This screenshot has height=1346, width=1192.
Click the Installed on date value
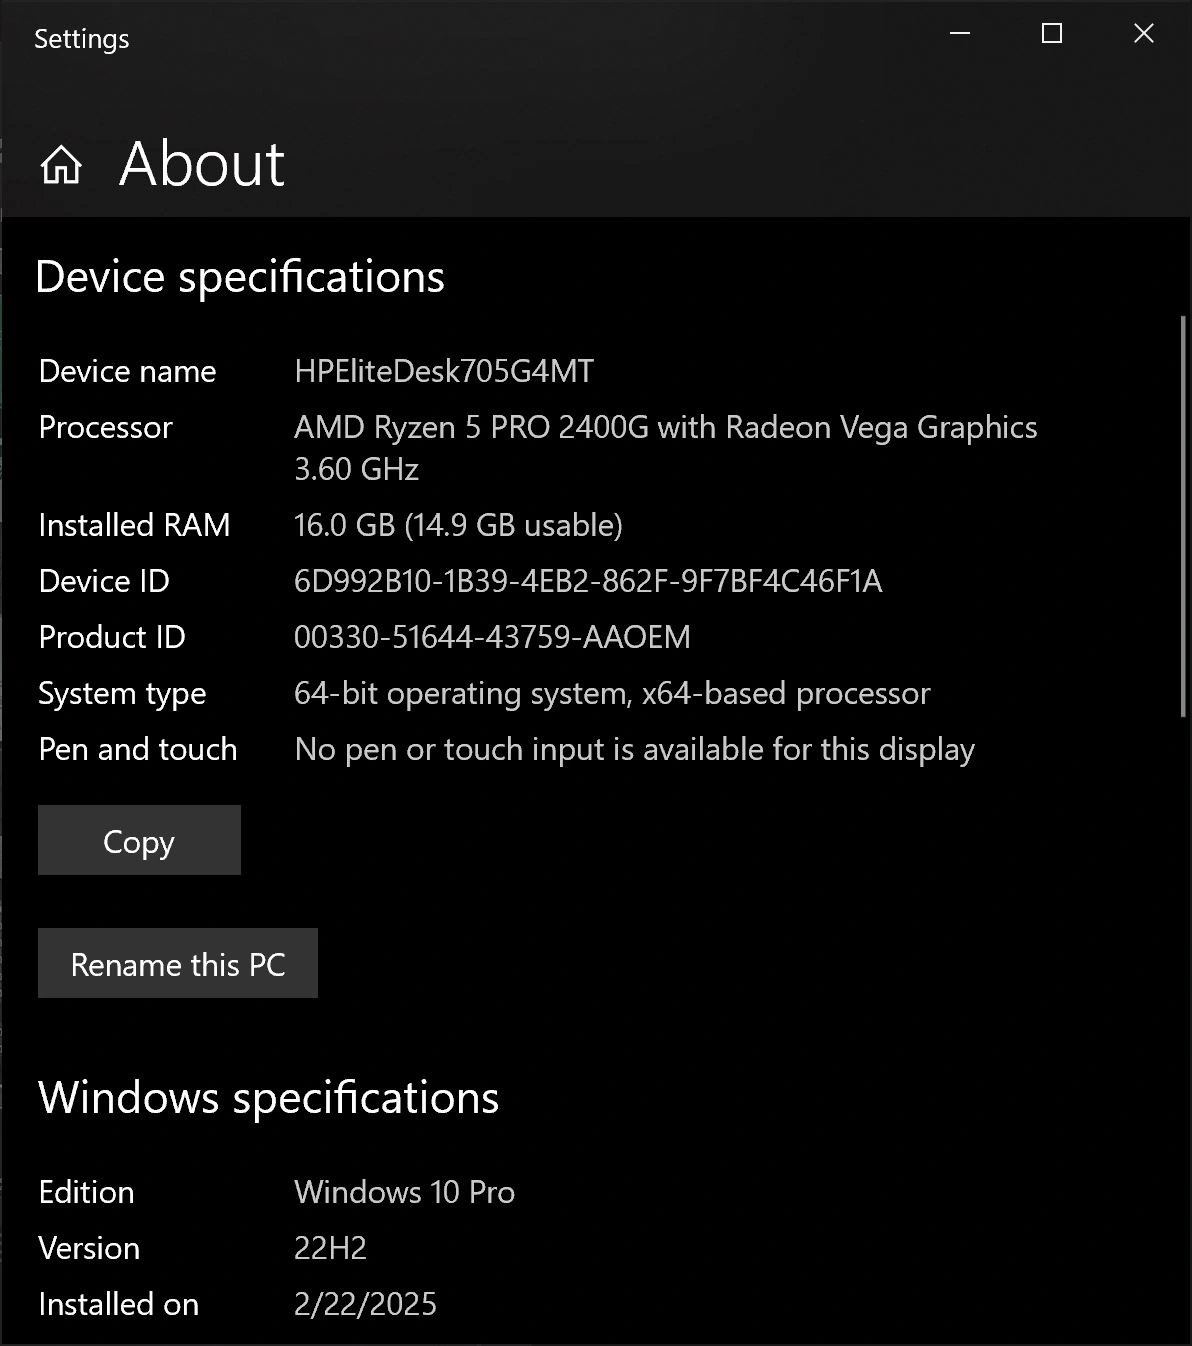[x=365, y=1304]
